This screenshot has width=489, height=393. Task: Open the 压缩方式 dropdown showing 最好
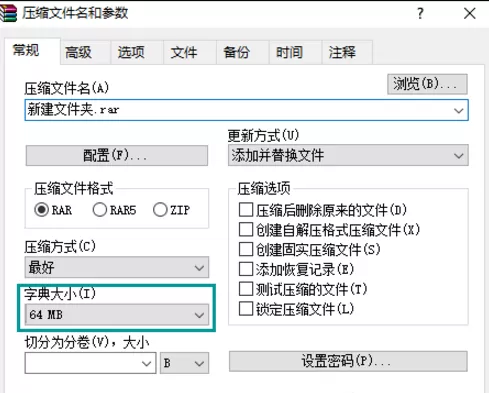click(x=117, y=267)
